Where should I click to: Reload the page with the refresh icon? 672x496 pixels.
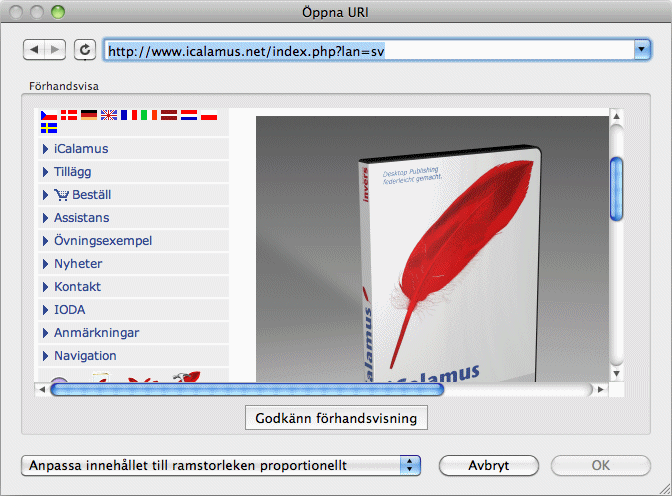pyautogui.click(x=85, y=50)
